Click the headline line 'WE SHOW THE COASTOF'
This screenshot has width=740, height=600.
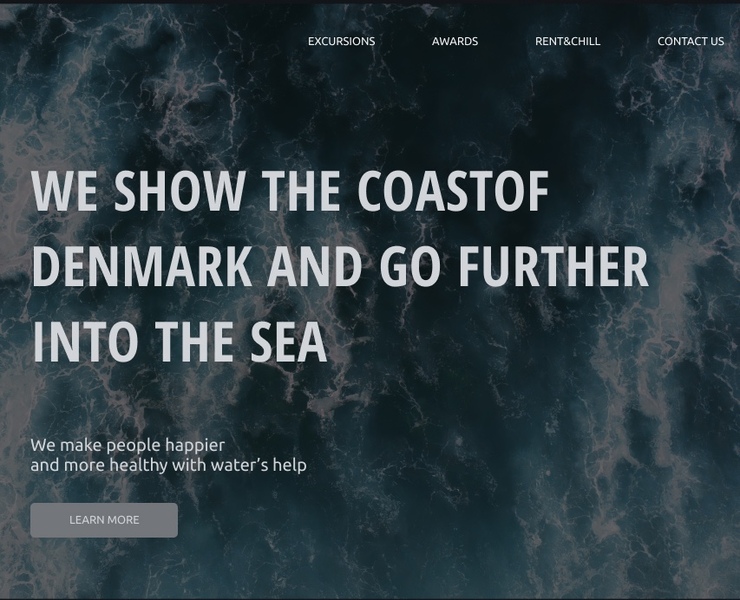point(290,191)
